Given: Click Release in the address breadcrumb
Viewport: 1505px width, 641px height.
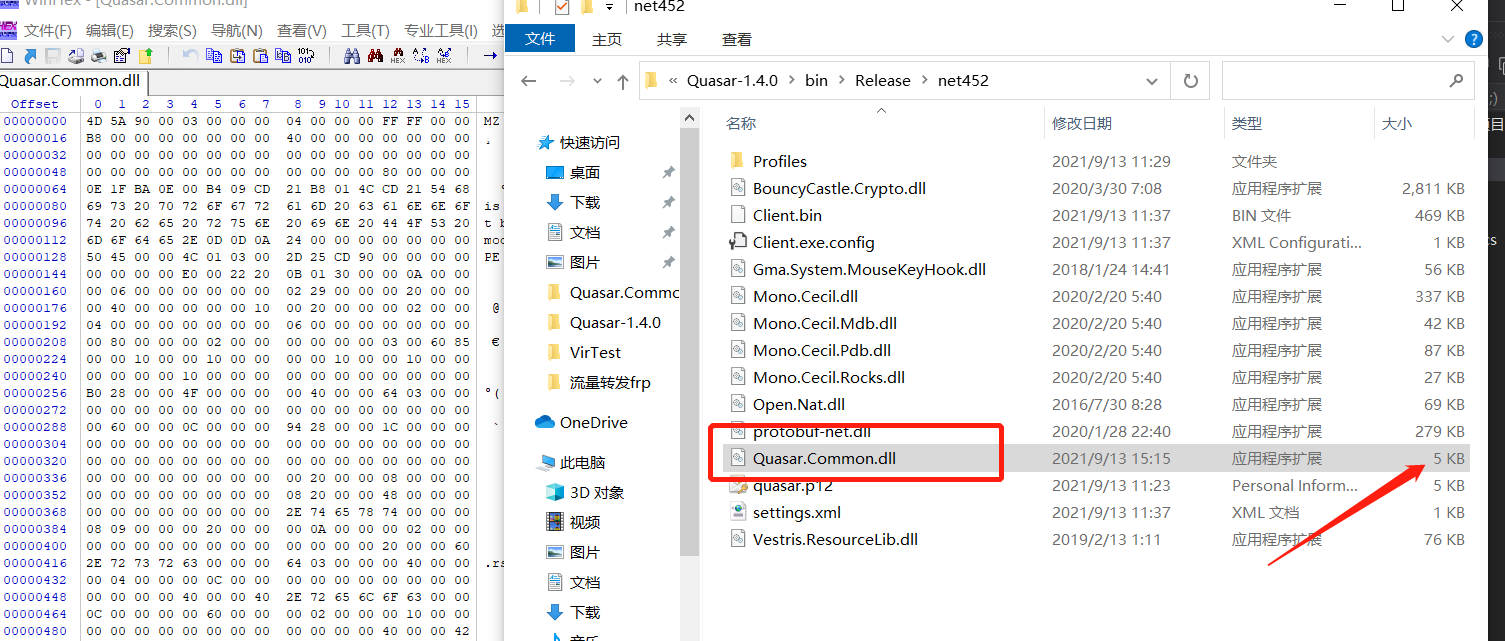Looking at the screenshot, I should (883, 81).
